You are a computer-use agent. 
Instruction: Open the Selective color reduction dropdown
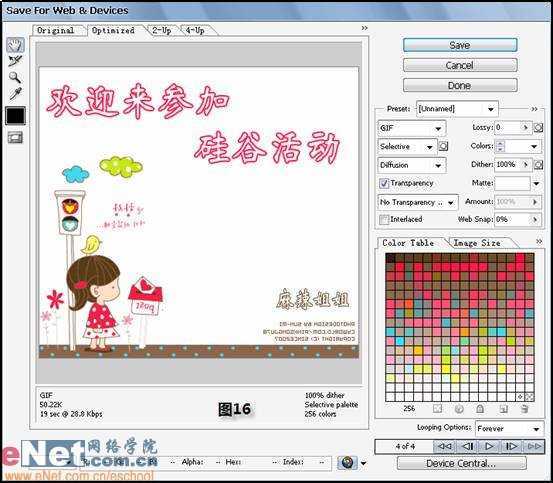pyautogui.click(x=407, y=146)
